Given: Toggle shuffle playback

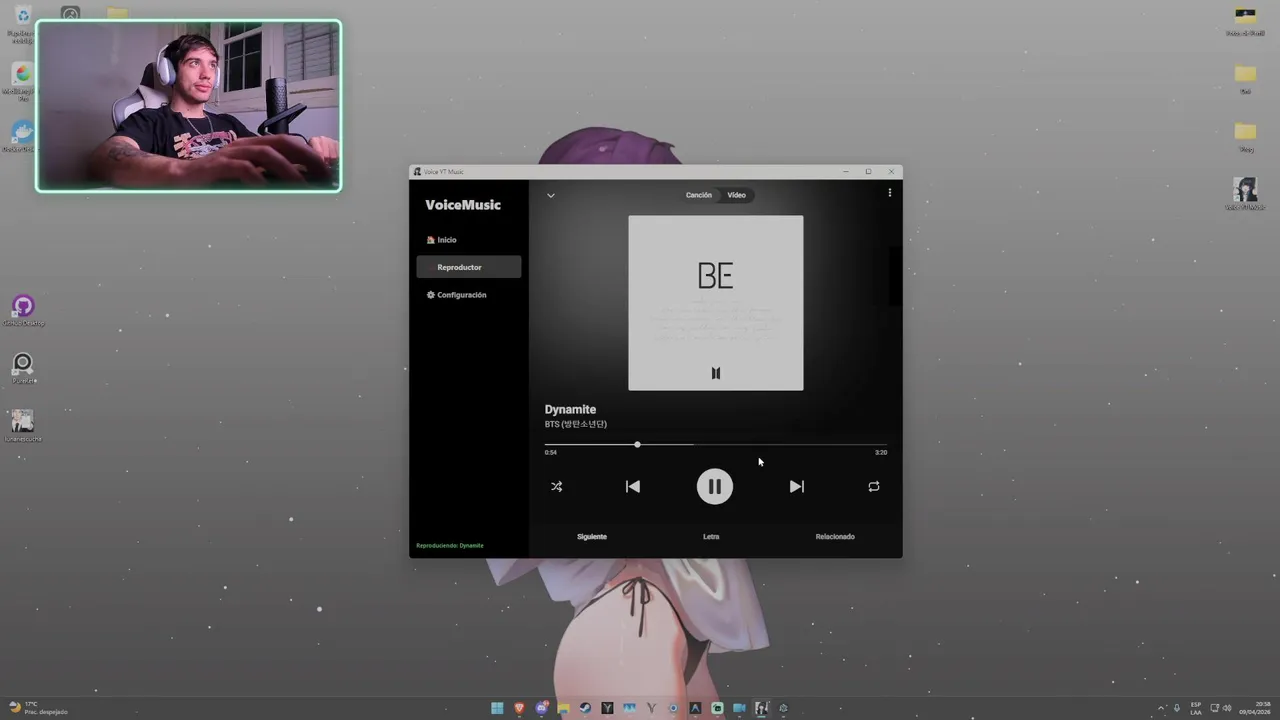Looking at the screenshot, I should 556,486.
